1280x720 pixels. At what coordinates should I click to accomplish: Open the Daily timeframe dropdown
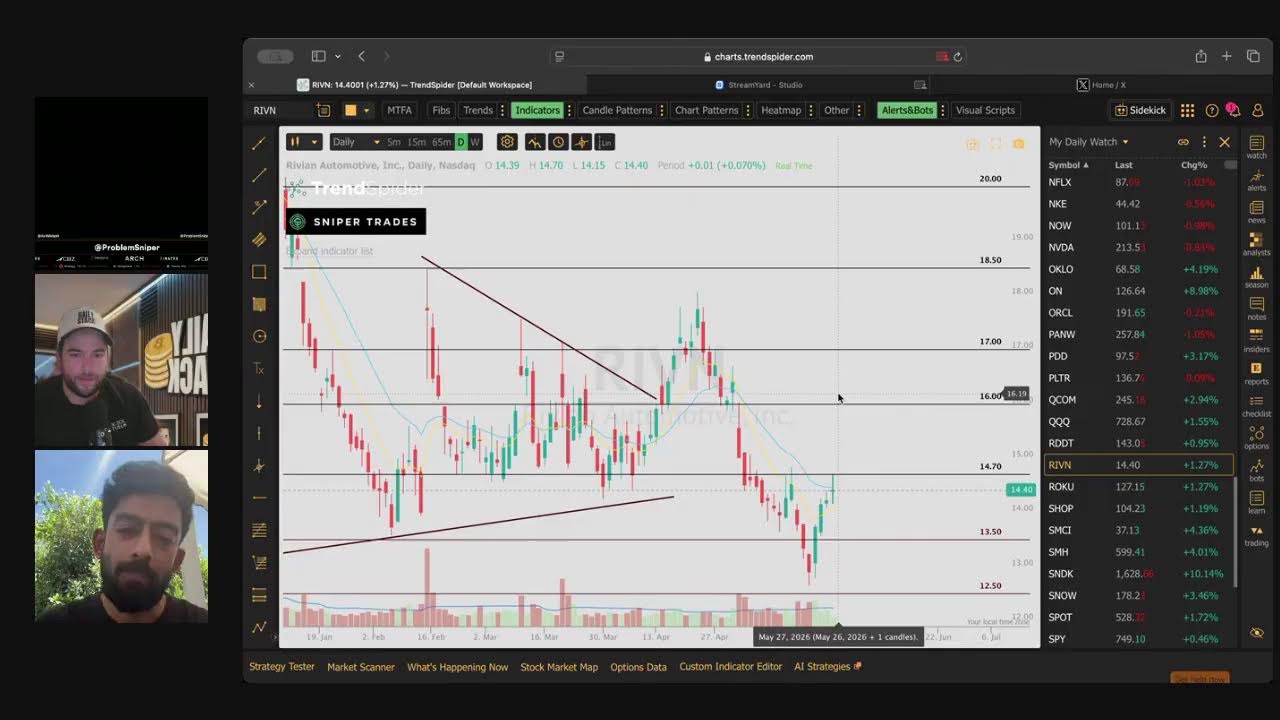[356, 142]
